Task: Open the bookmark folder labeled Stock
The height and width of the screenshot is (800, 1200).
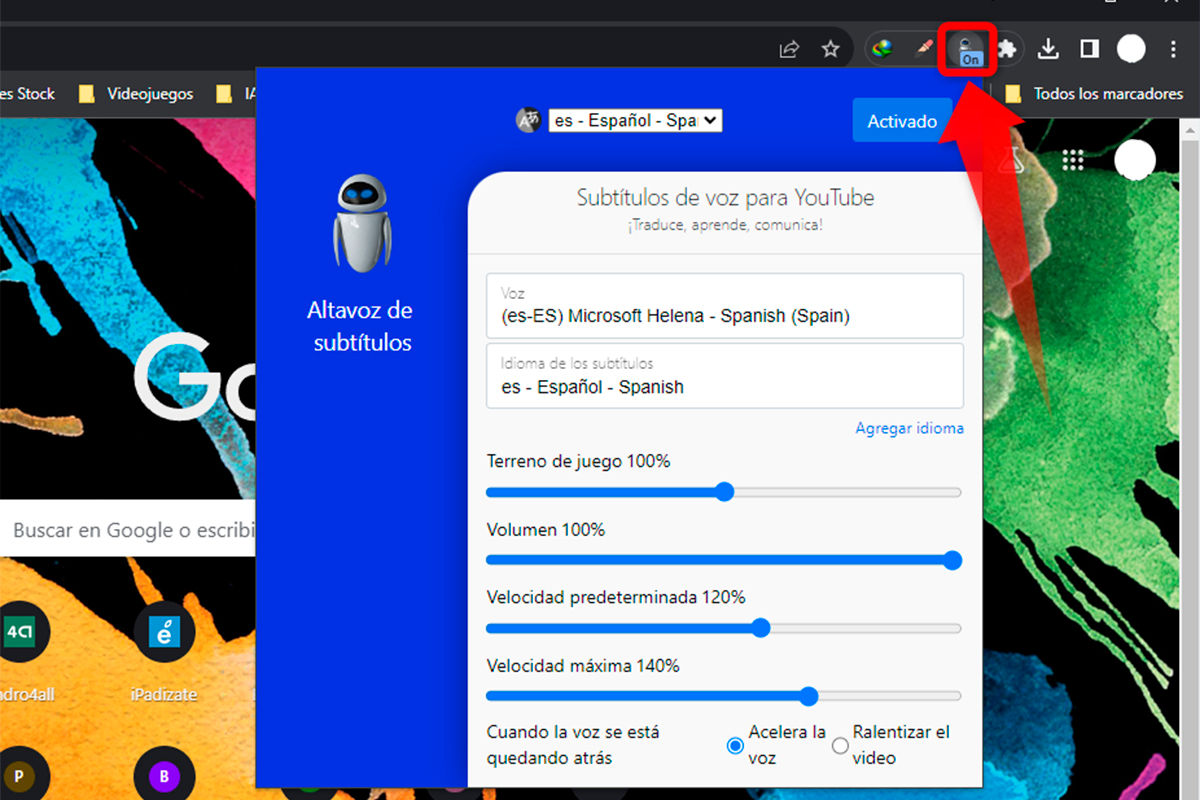Action: (28, 94)
